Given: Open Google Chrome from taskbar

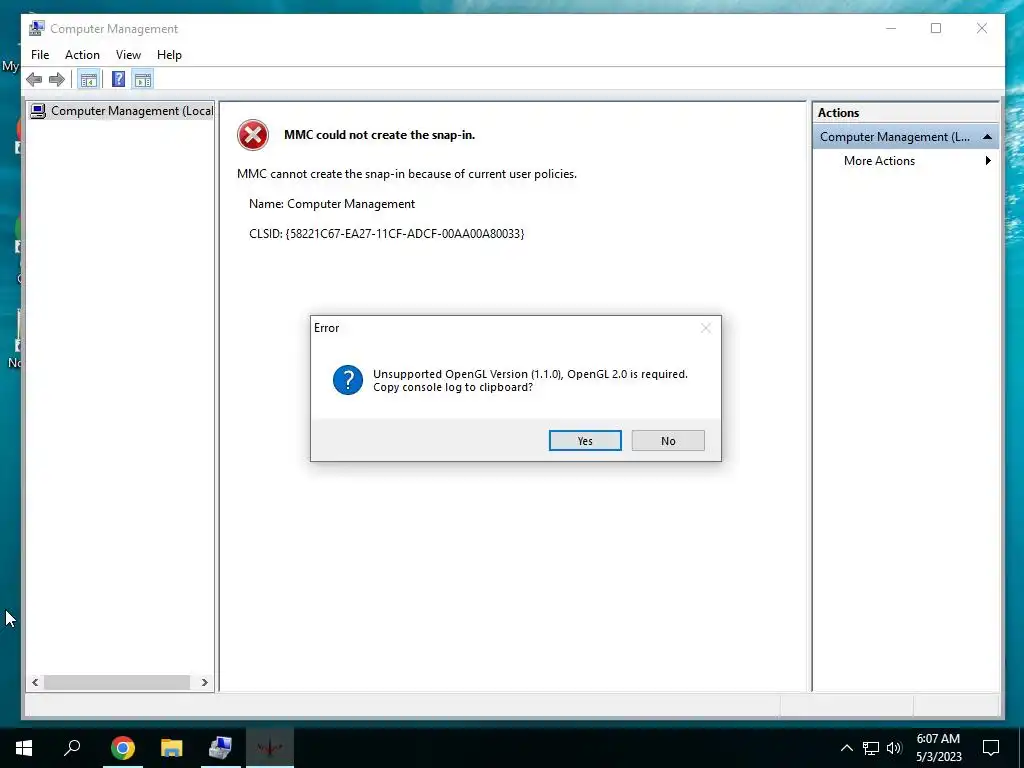Looking at the screenshot, I should (x=123, y=748).
